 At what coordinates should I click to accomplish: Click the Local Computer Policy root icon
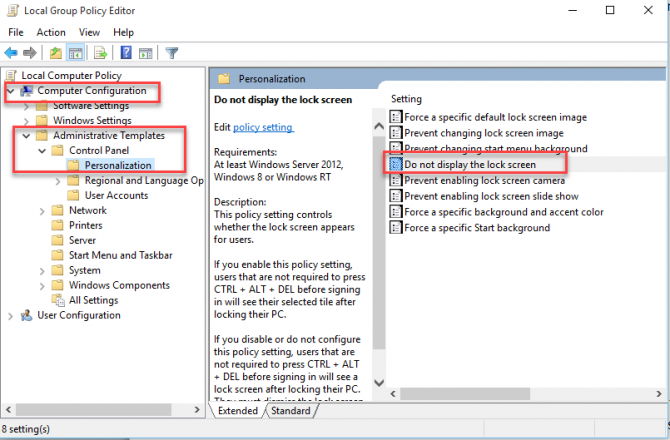click(x=11, y=76)
